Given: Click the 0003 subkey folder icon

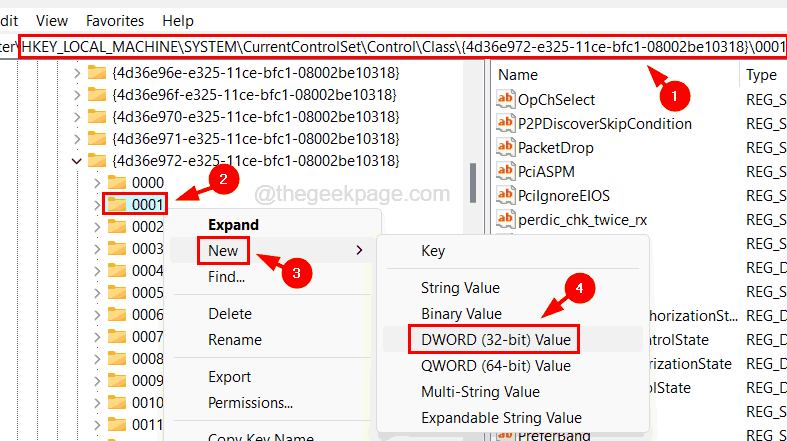Looking at the screenshot, I should click(117, 248).
